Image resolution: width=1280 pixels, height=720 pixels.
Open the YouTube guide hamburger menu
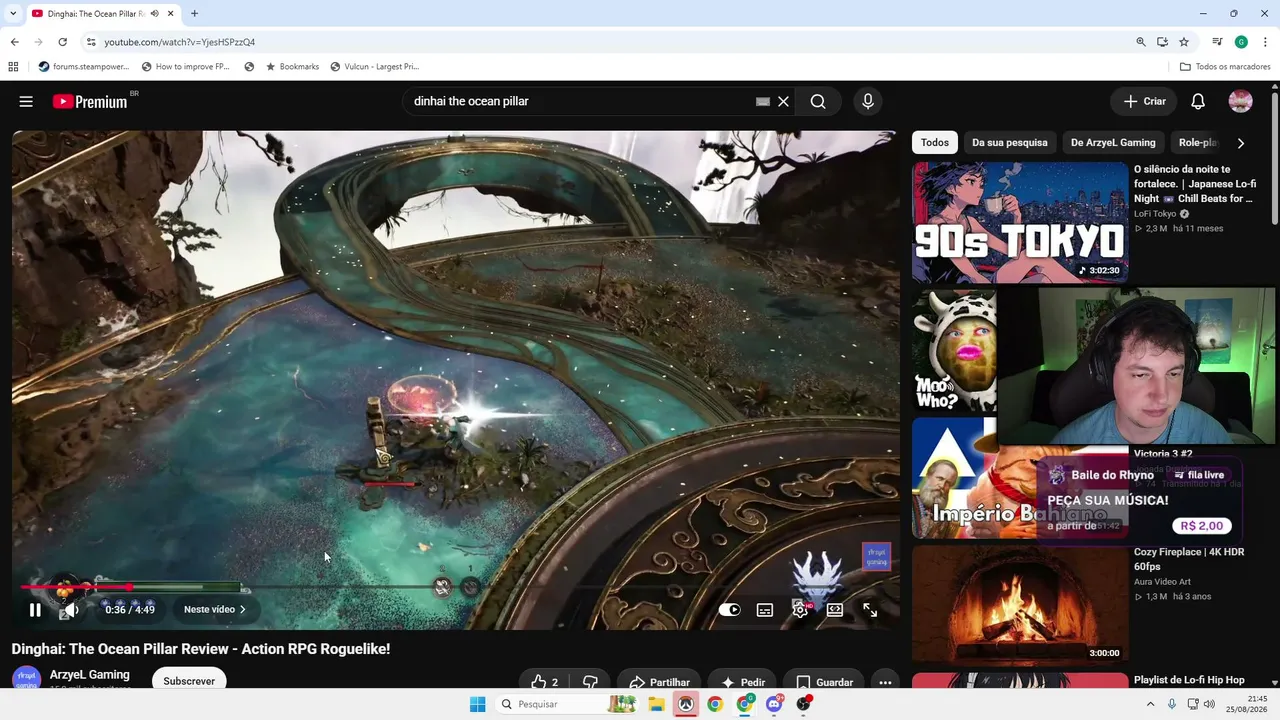(x=26, y=101)
